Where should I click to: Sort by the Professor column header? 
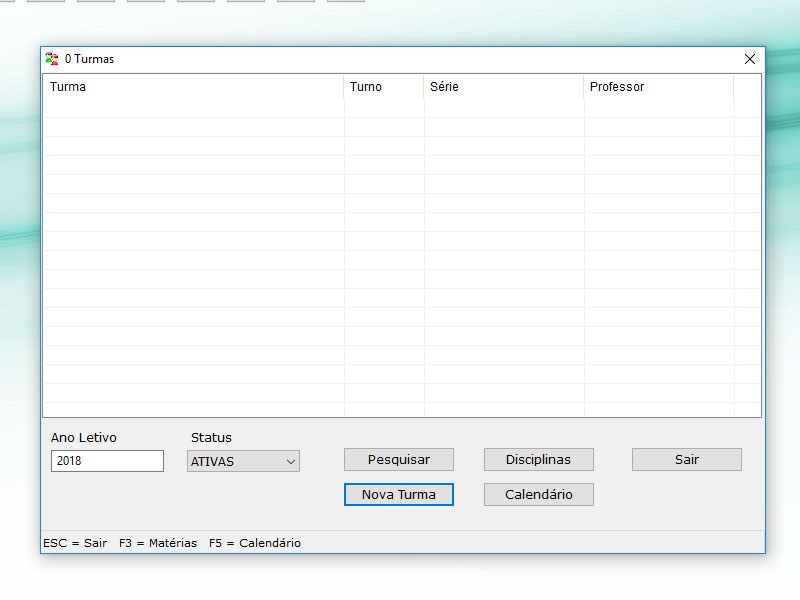point(658,87)
